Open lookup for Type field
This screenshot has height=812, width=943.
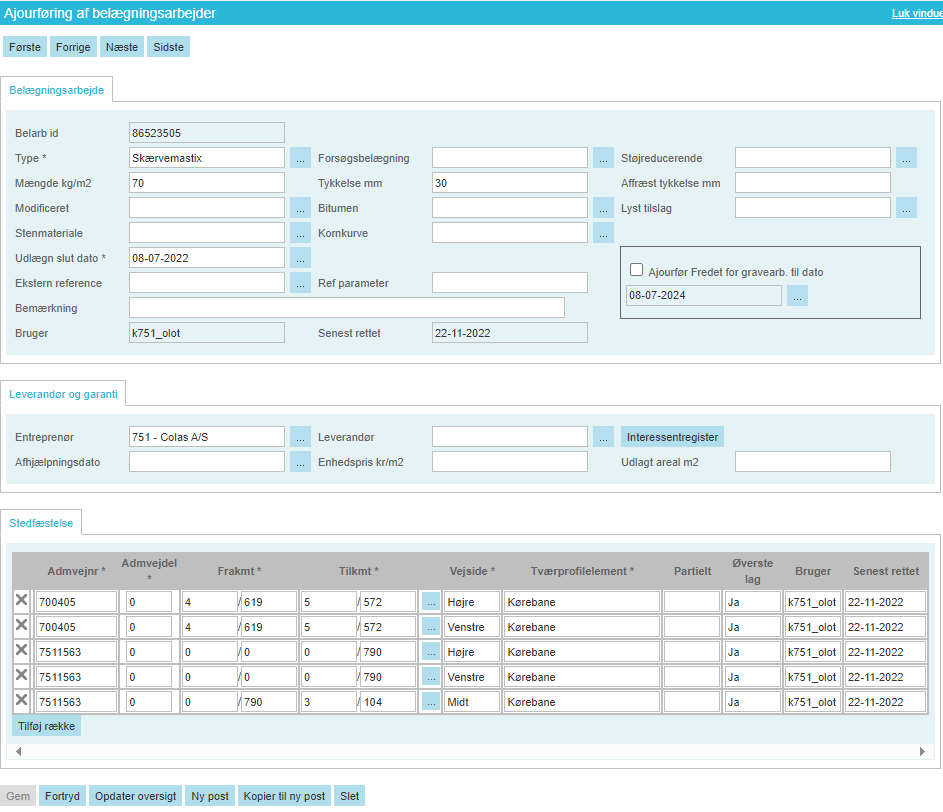click(x=301, y=158)
